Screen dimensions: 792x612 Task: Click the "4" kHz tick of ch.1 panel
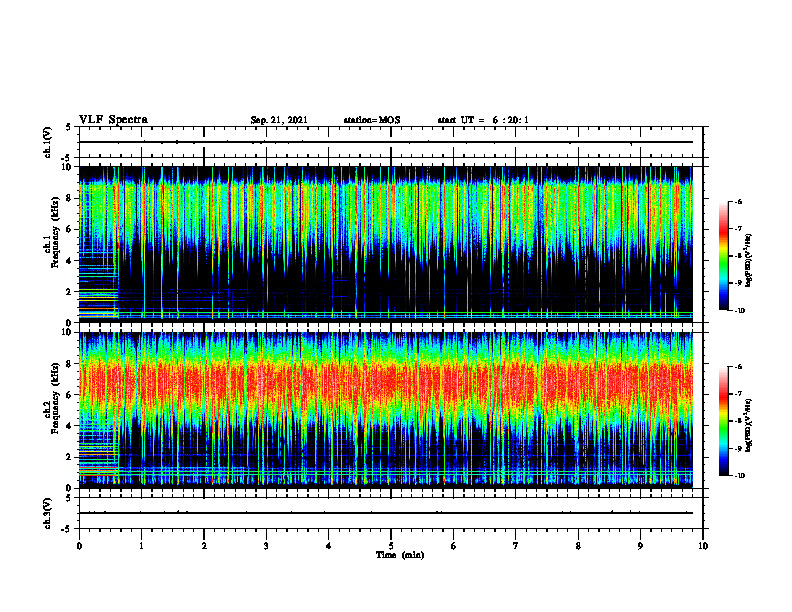70,261
